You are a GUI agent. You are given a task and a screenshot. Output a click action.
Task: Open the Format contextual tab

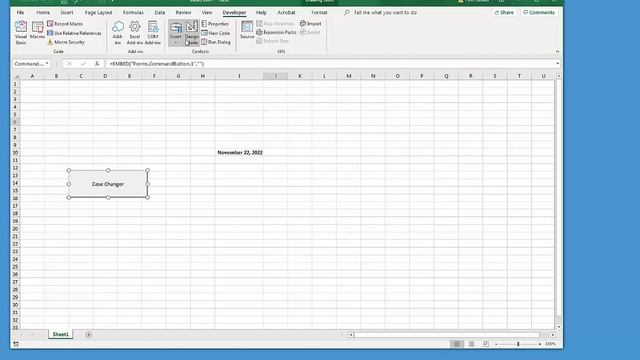pyautogui.click(x=319, y=12)
